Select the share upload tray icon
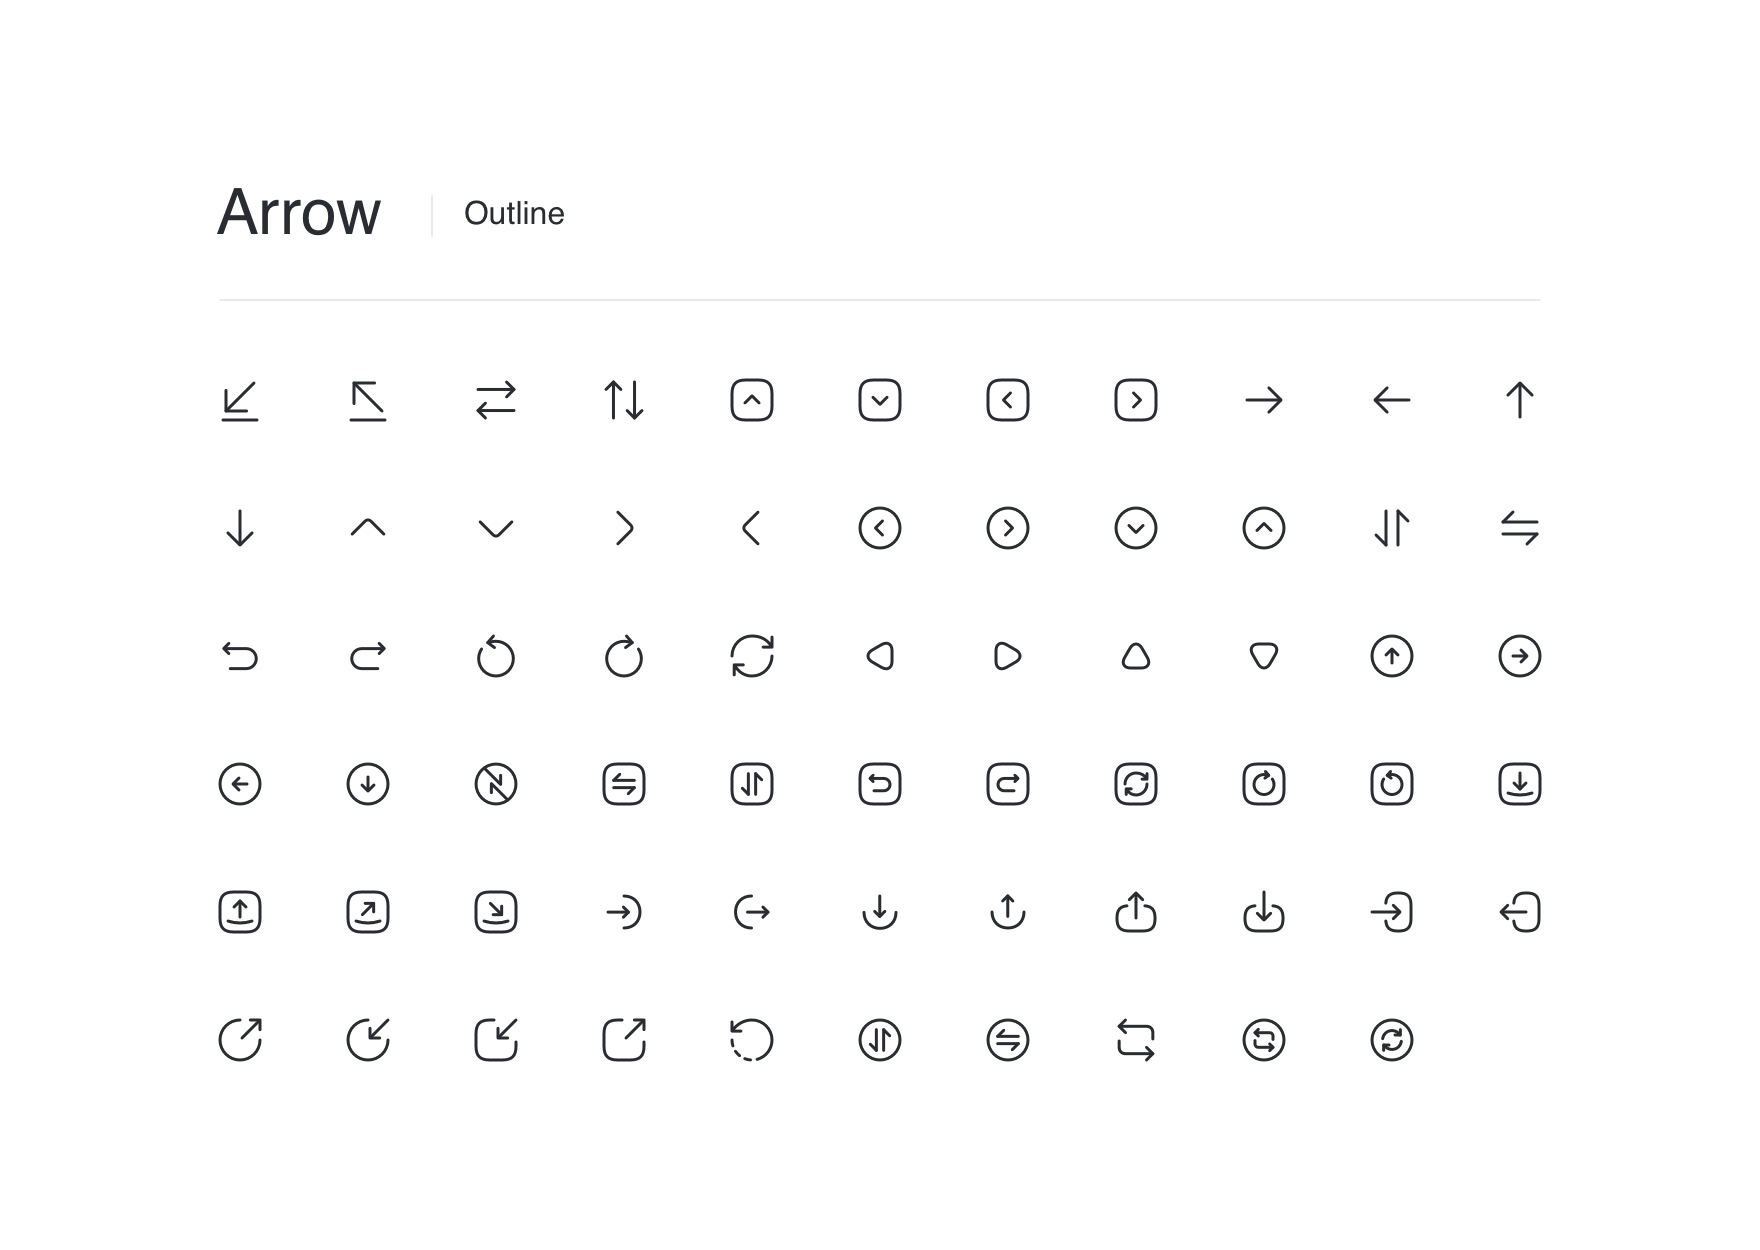The width and height of the screenshot is (1760, 1250). coord(1136,912)
